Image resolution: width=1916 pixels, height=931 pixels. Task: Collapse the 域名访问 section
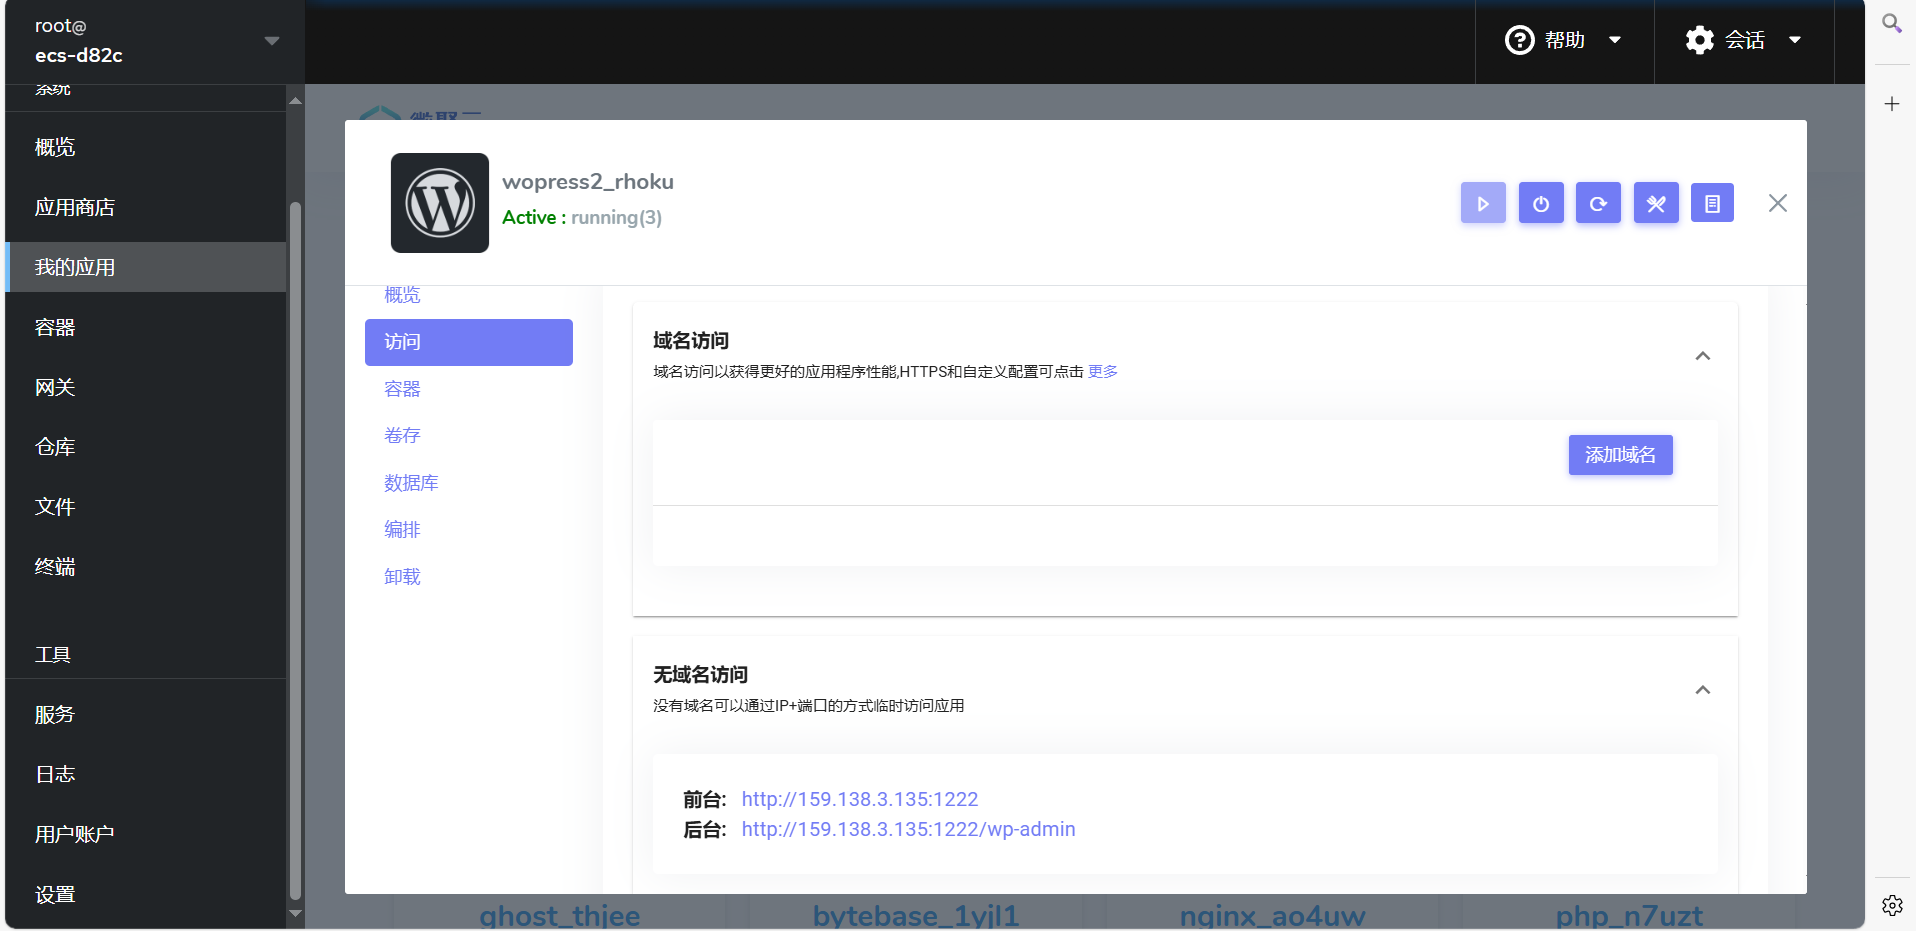[1702, 356]
